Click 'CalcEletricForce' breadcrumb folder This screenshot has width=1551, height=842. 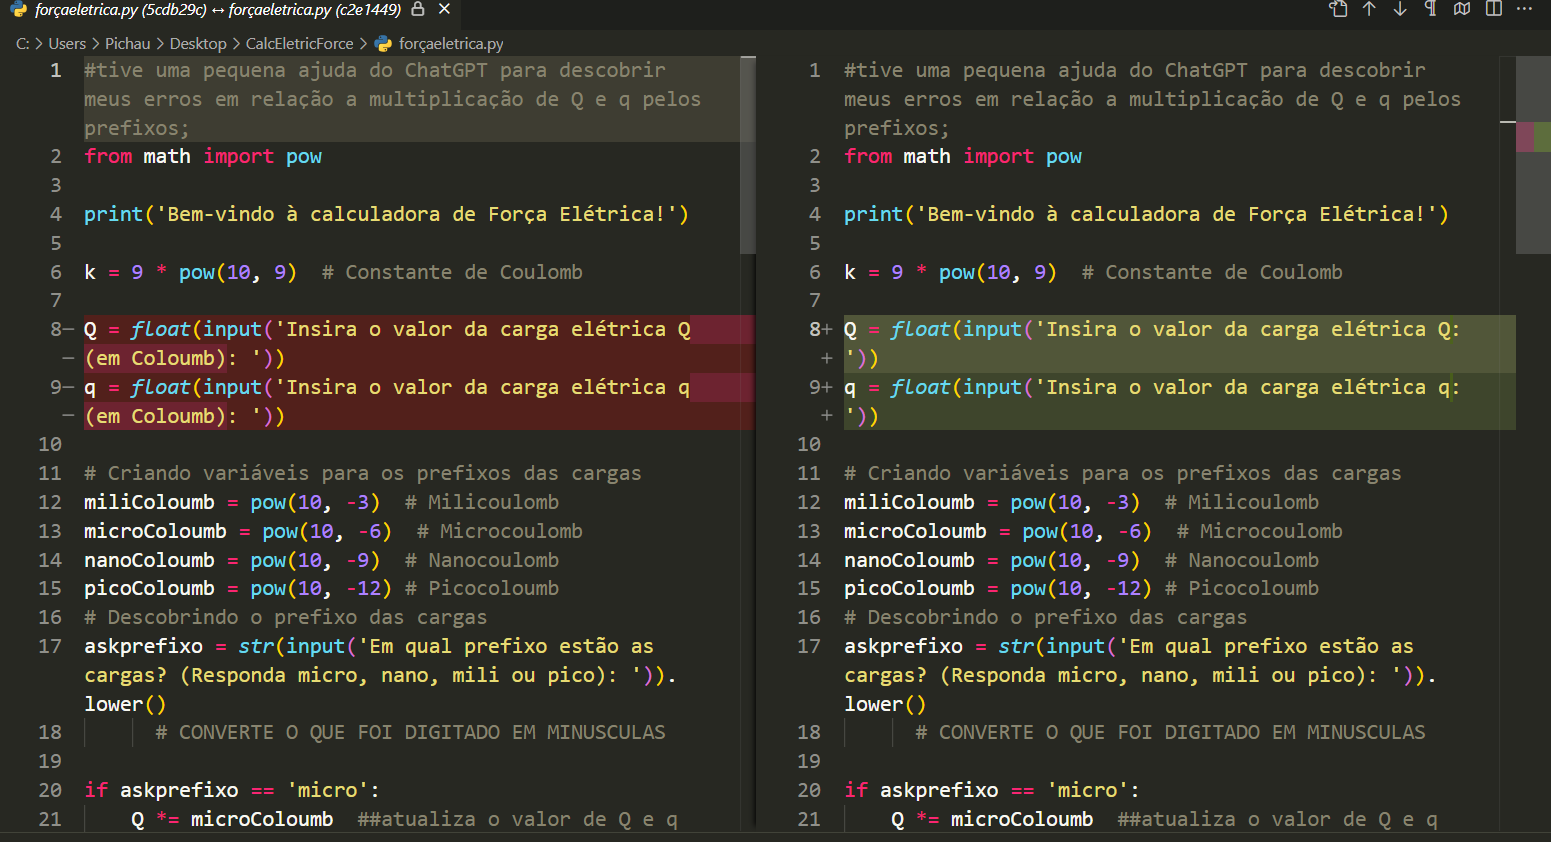(299, 44)
